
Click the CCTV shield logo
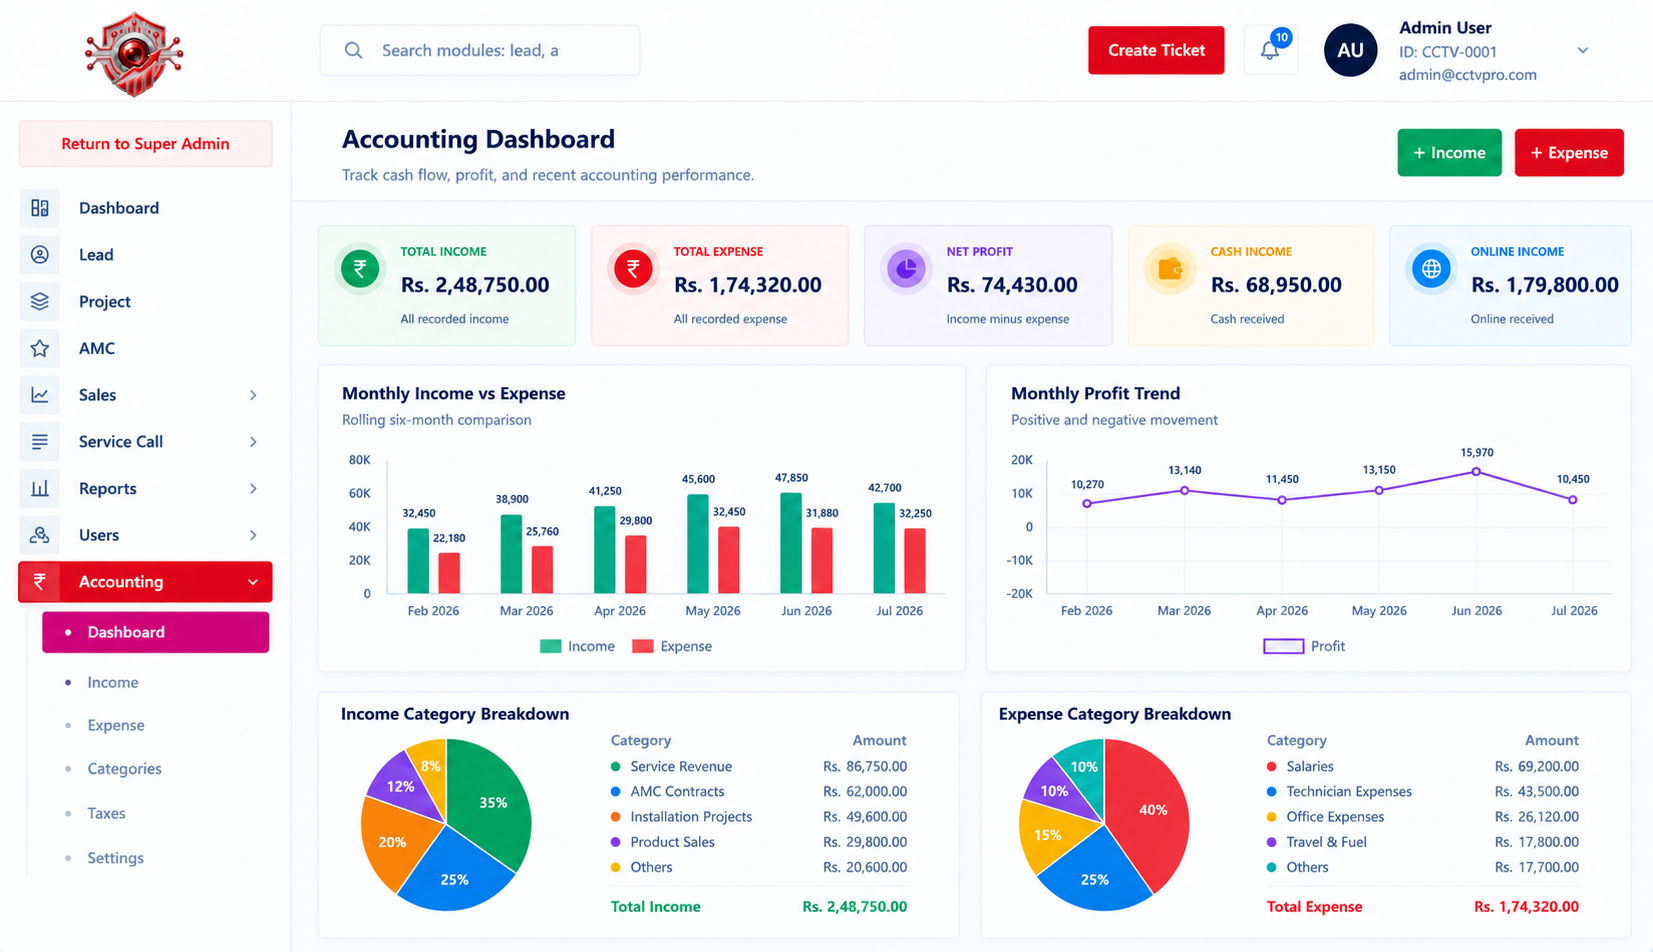134,54
